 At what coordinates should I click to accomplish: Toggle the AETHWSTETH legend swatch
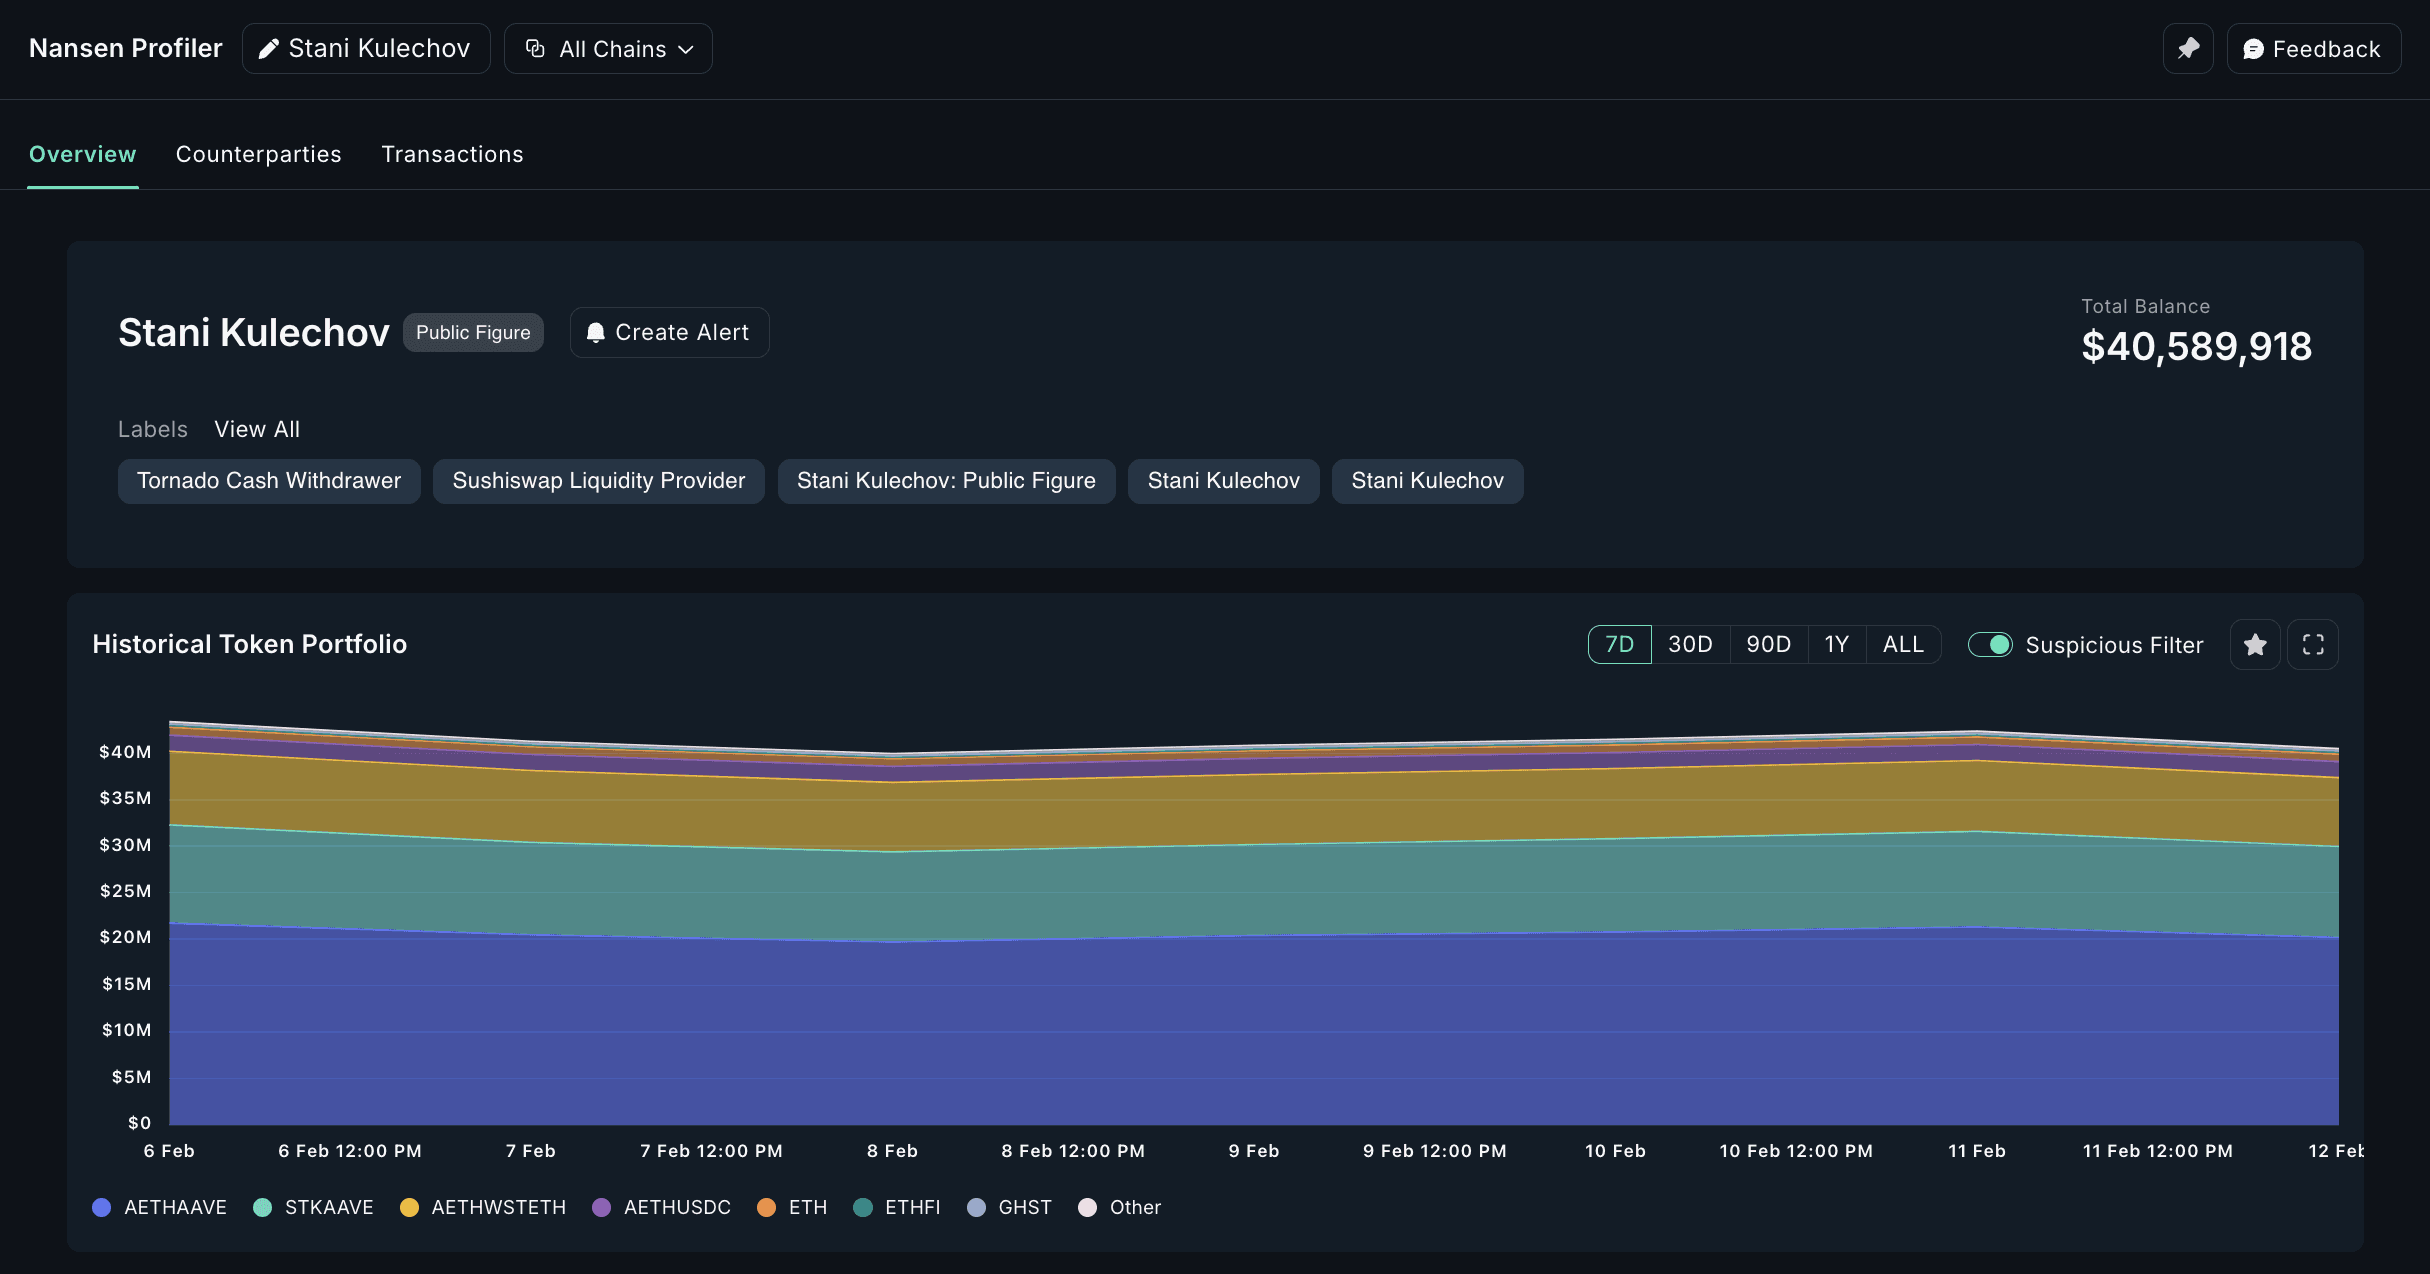[409, 1207]
